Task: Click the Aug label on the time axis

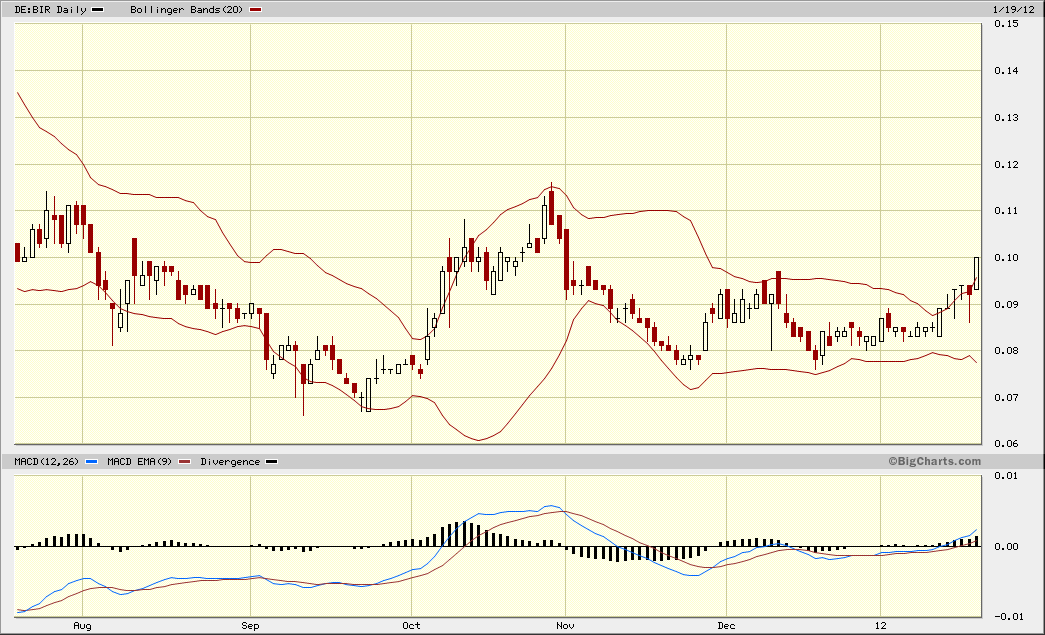Action: click(x=82, y=625)
